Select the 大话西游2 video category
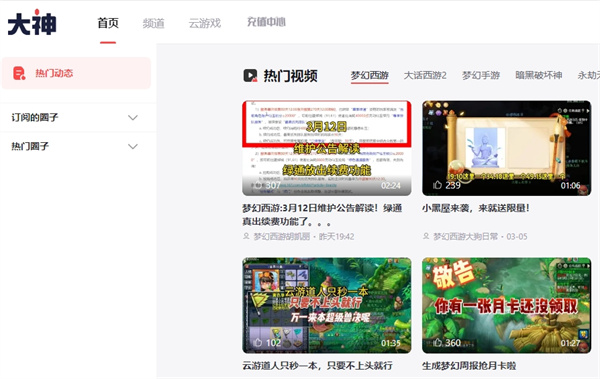This screenshot has height=379, width=600. [425, 75]
